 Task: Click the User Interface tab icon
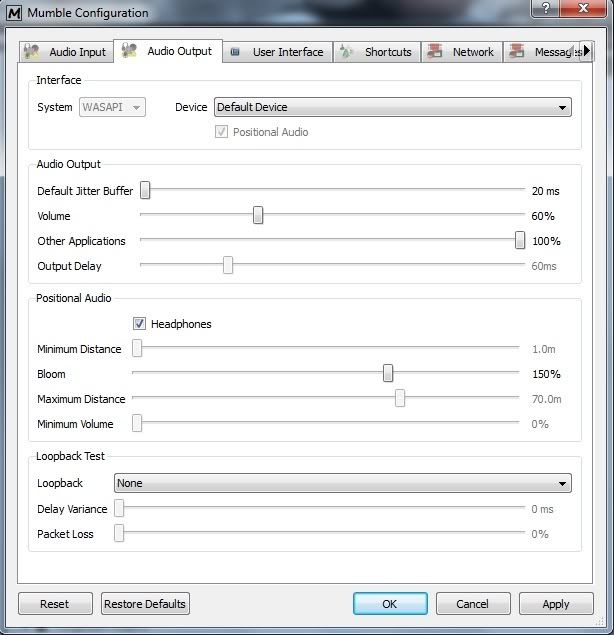tap(233, 52)
